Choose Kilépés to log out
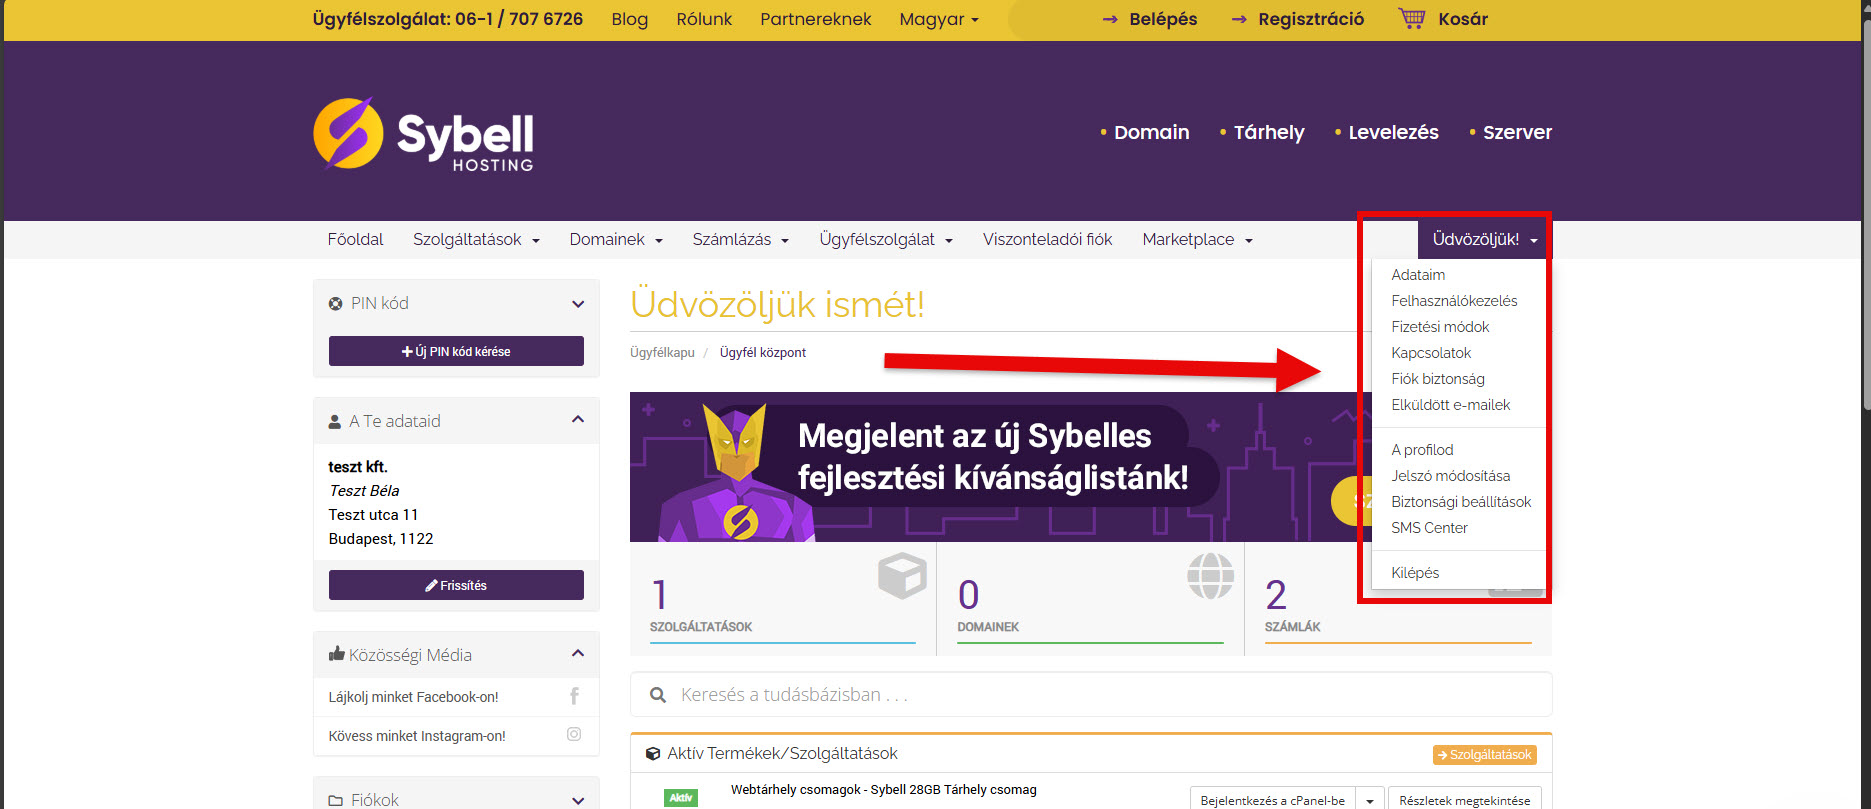1871x809 pixels. click(1415, 573)
